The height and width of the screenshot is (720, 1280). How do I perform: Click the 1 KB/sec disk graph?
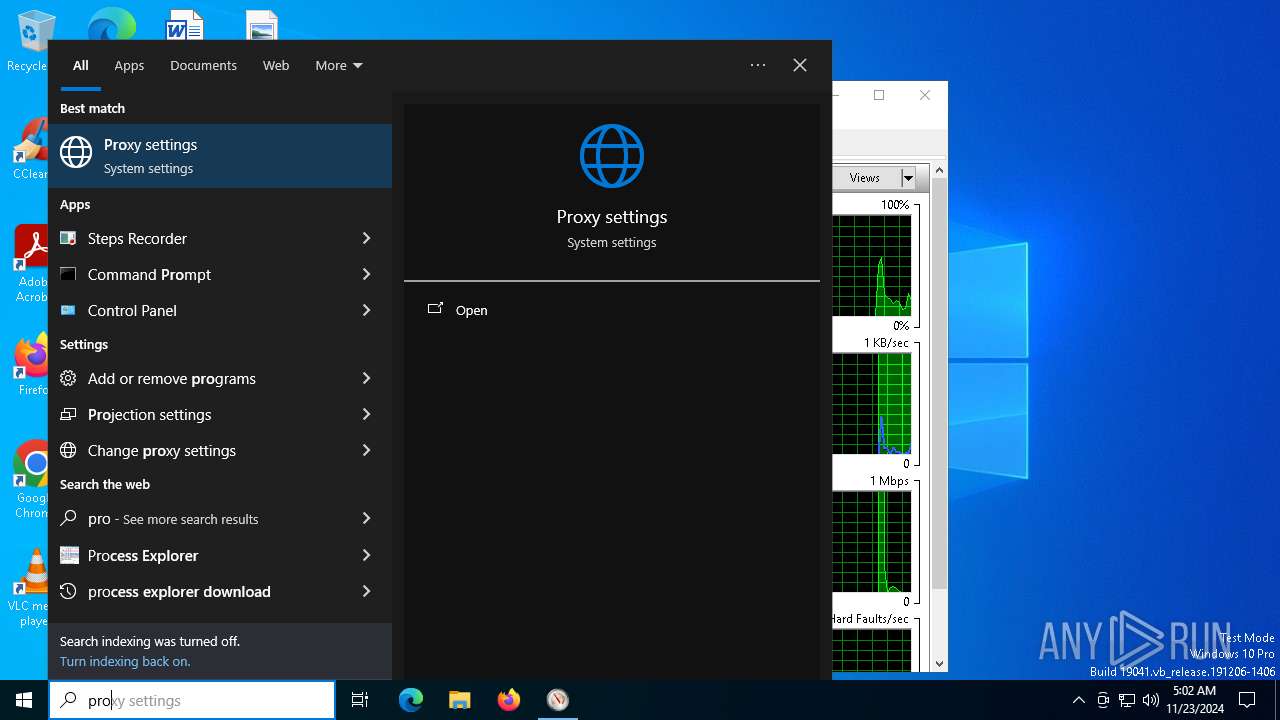point(872,403)
